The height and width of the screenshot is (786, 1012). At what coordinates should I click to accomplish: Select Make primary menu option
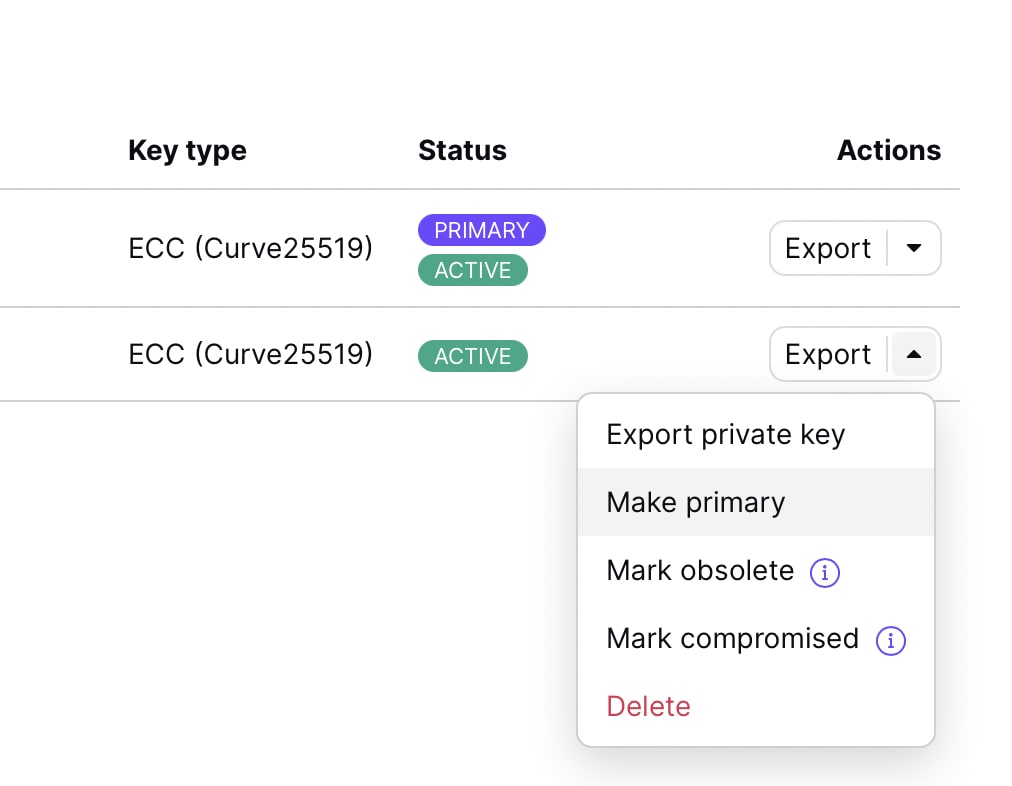(x=696, y=502)
